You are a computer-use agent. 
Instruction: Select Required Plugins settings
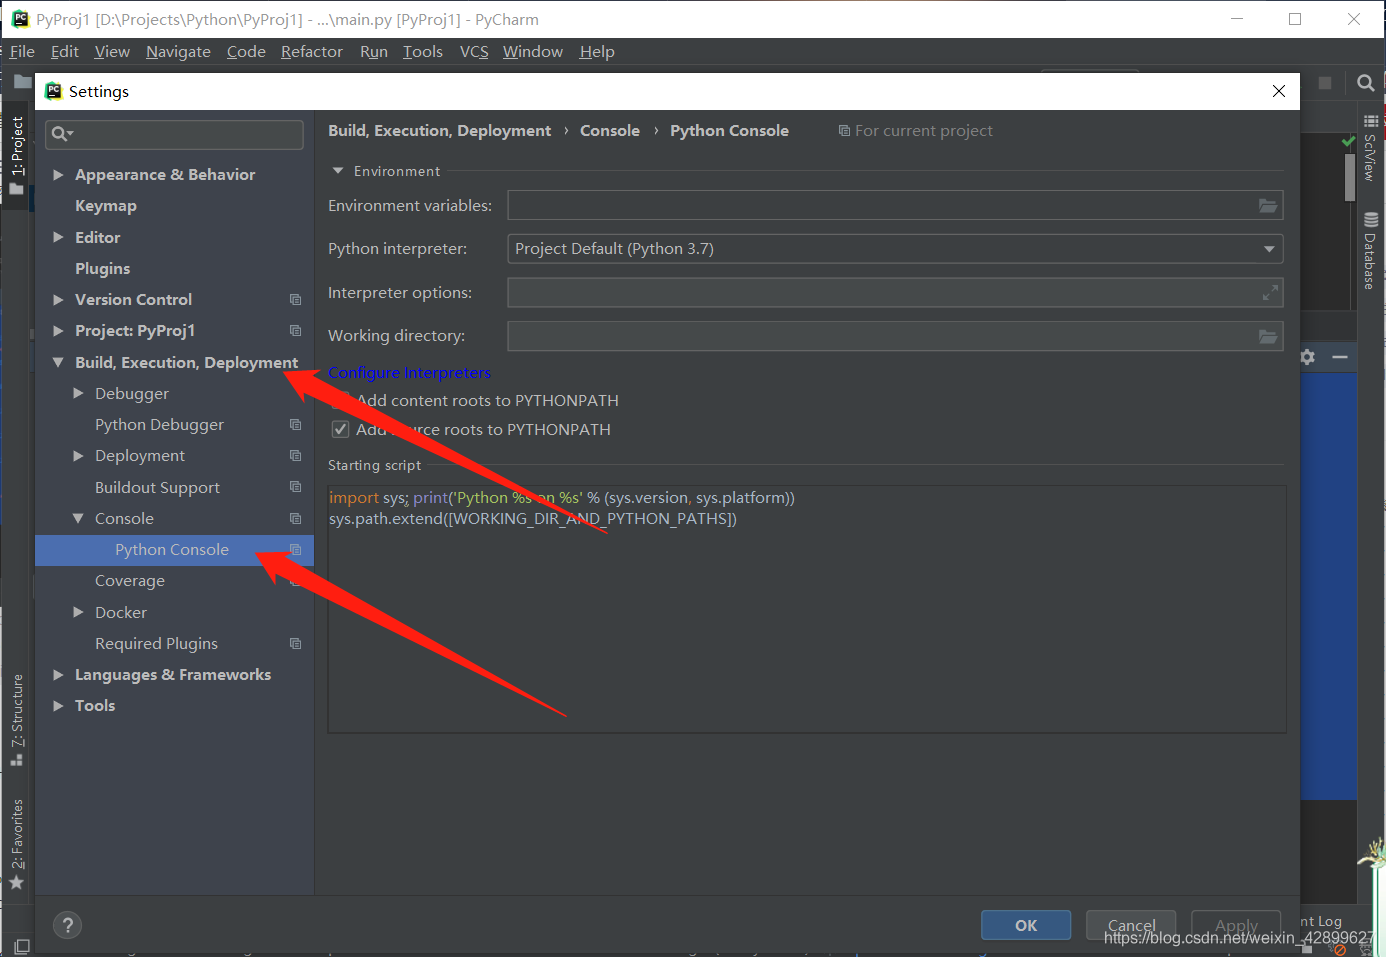(x=156, y=644)
